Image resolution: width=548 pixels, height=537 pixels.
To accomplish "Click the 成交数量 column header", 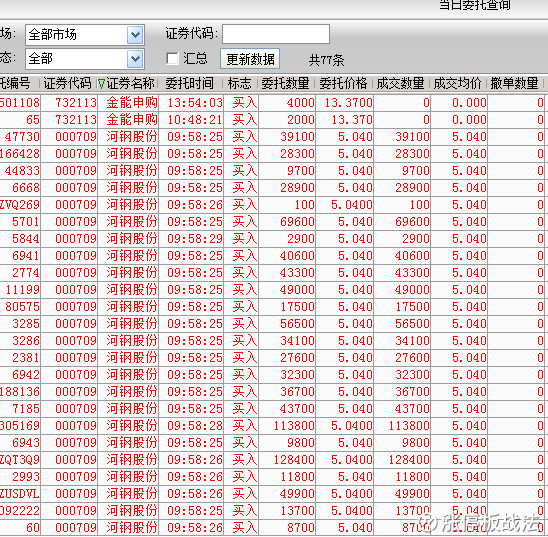I will coord(400,84).
